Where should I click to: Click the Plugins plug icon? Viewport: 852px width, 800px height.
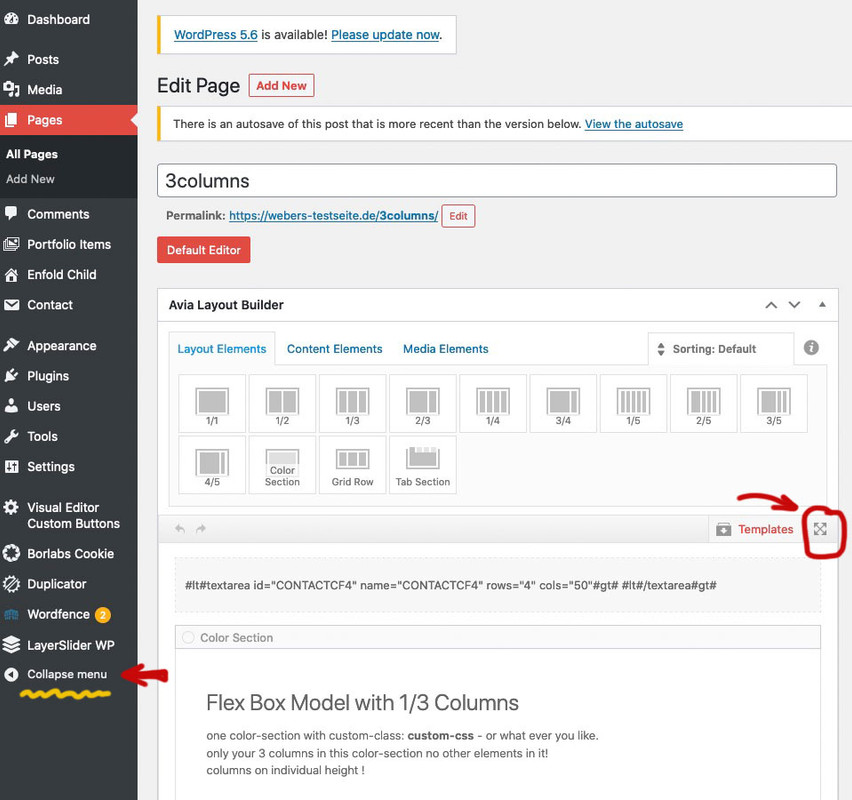(x=11, y=376)
